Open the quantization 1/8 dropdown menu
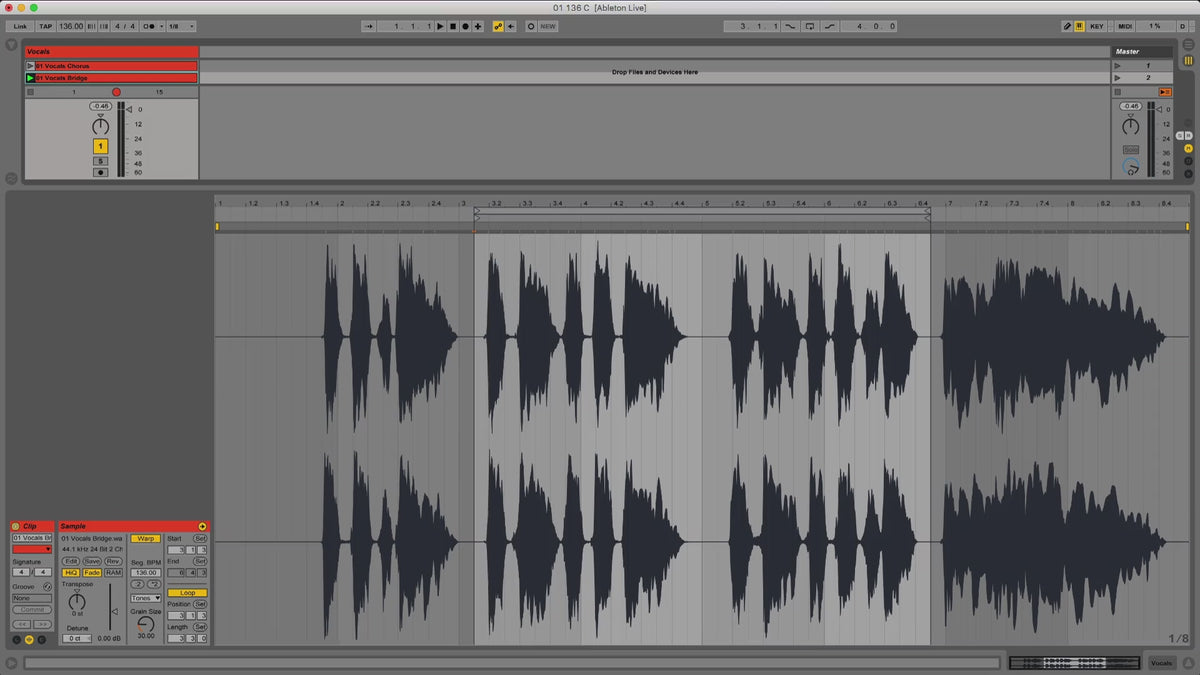 pos(181,26)
